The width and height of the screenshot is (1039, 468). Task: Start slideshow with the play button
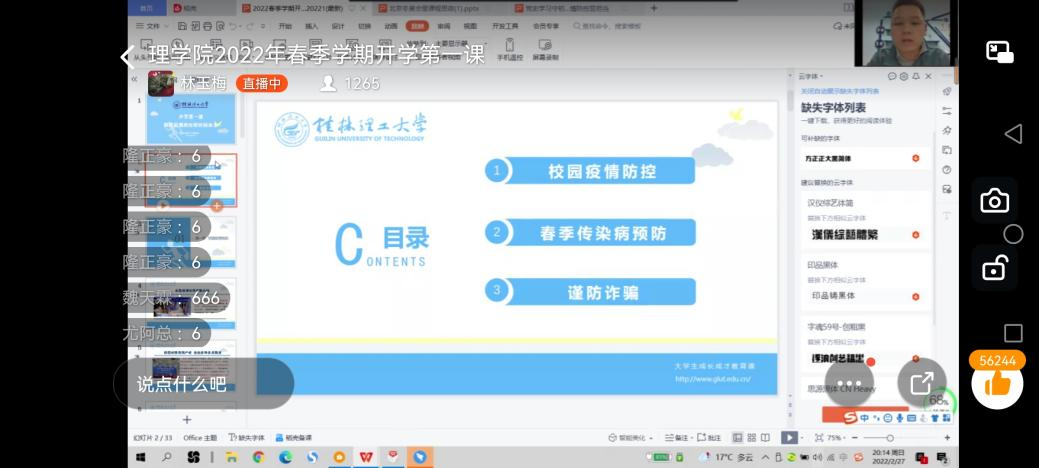(x=789, y=438)
